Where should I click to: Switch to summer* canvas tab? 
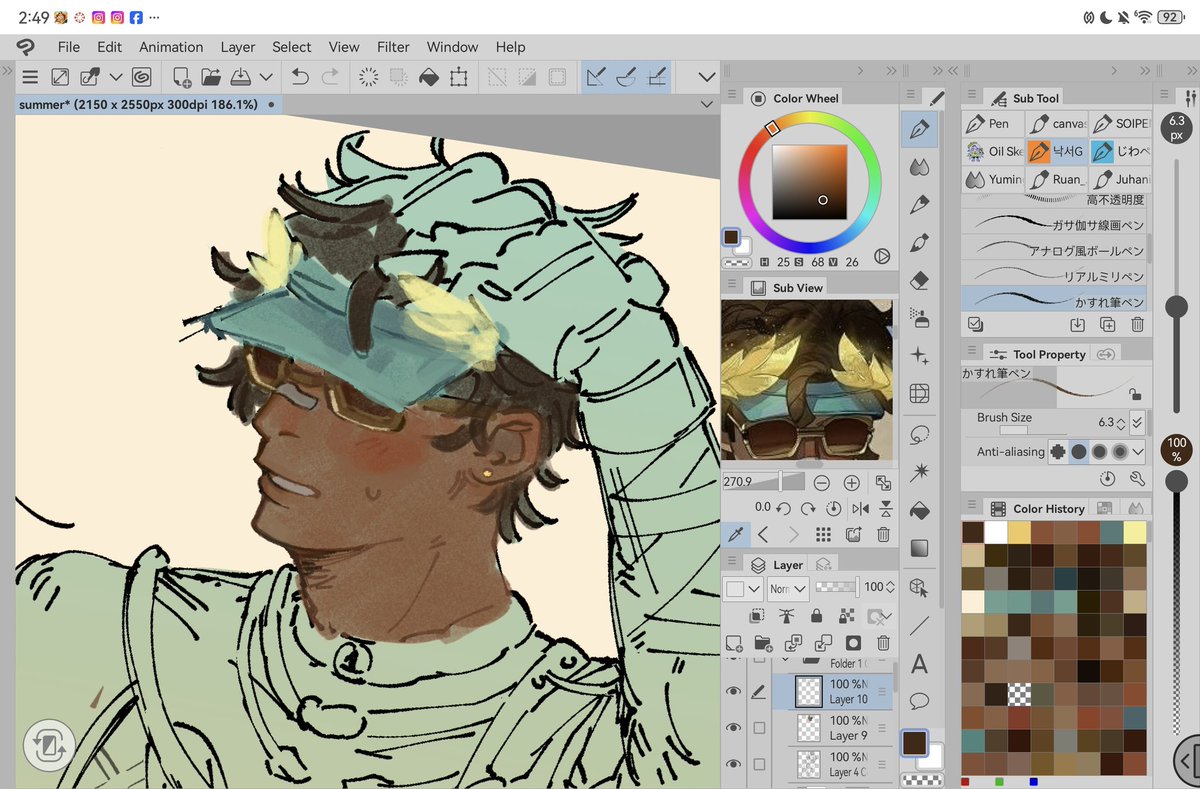point(148,104)
